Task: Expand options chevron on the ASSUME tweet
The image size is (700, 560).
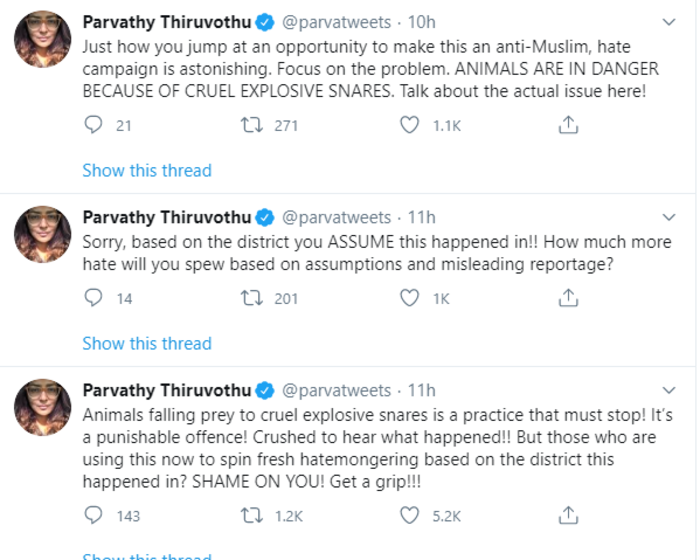Action: pyautogui.click(x=669, y=217)
